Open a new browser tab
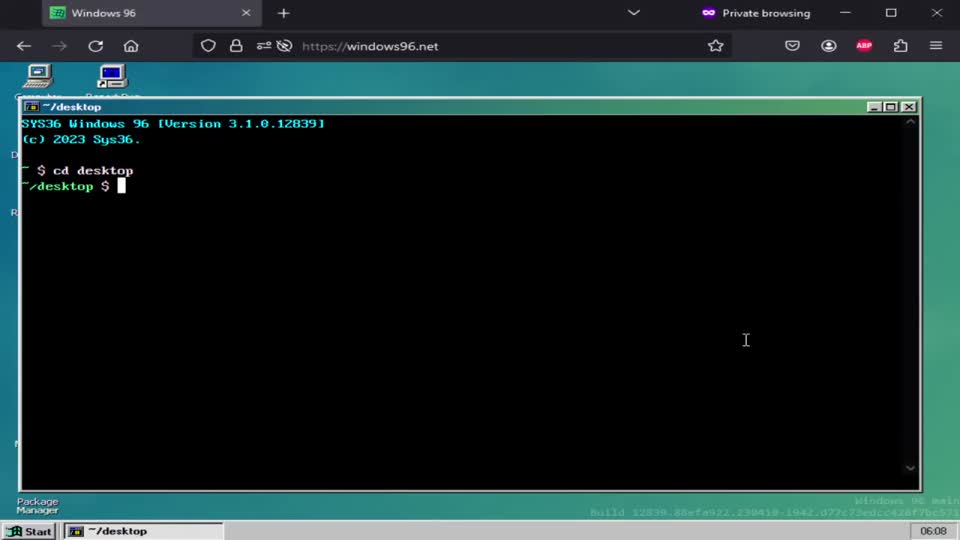The height and width of the screenshot is (540, 960). click(x=283, y=13)
